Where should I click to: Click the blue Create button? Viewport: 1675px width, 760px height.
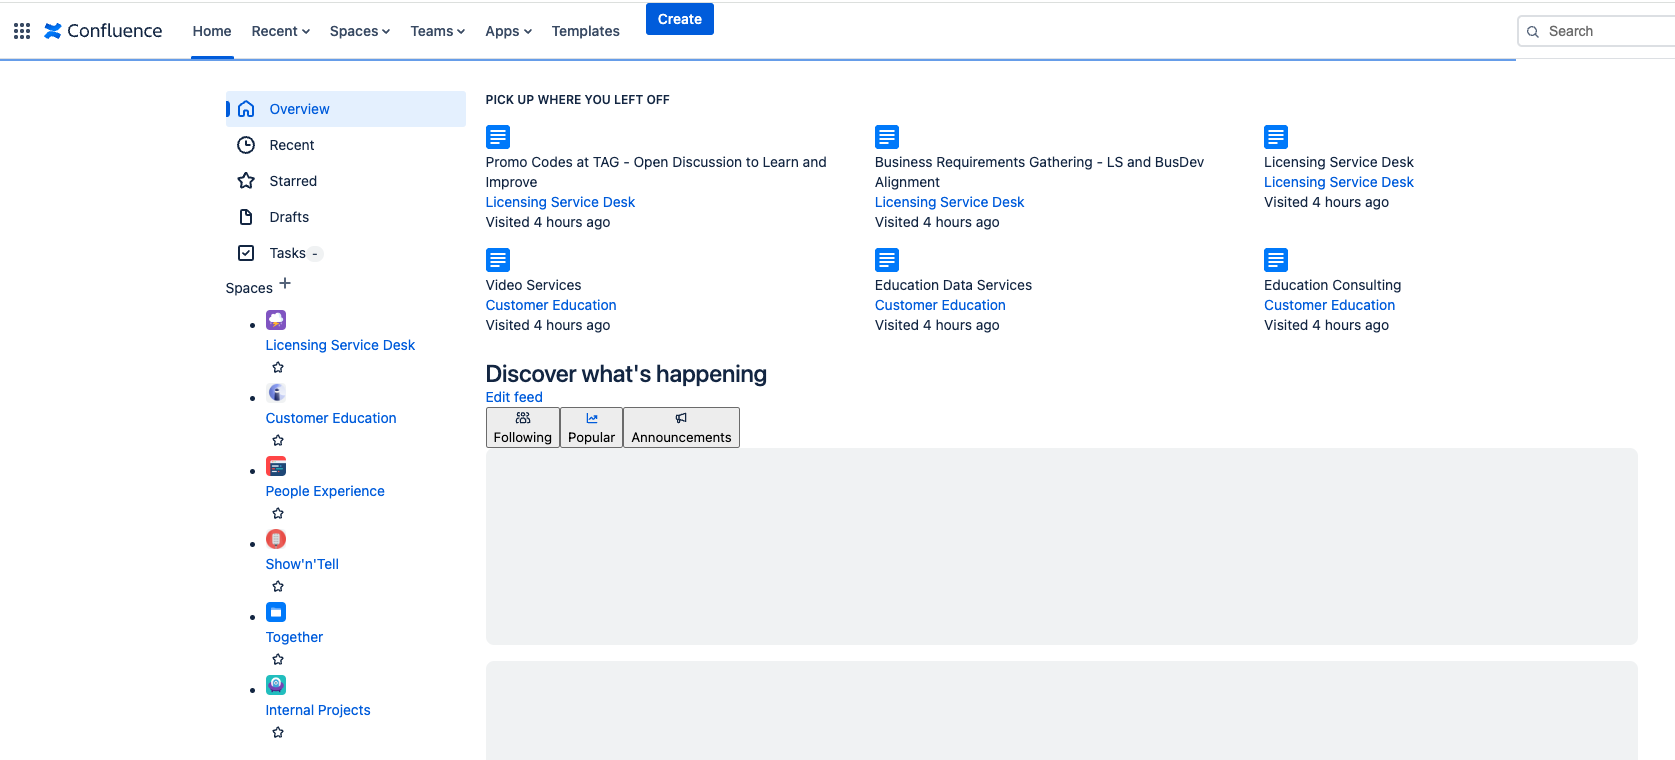pyautogui.click(x=680, y=19)
